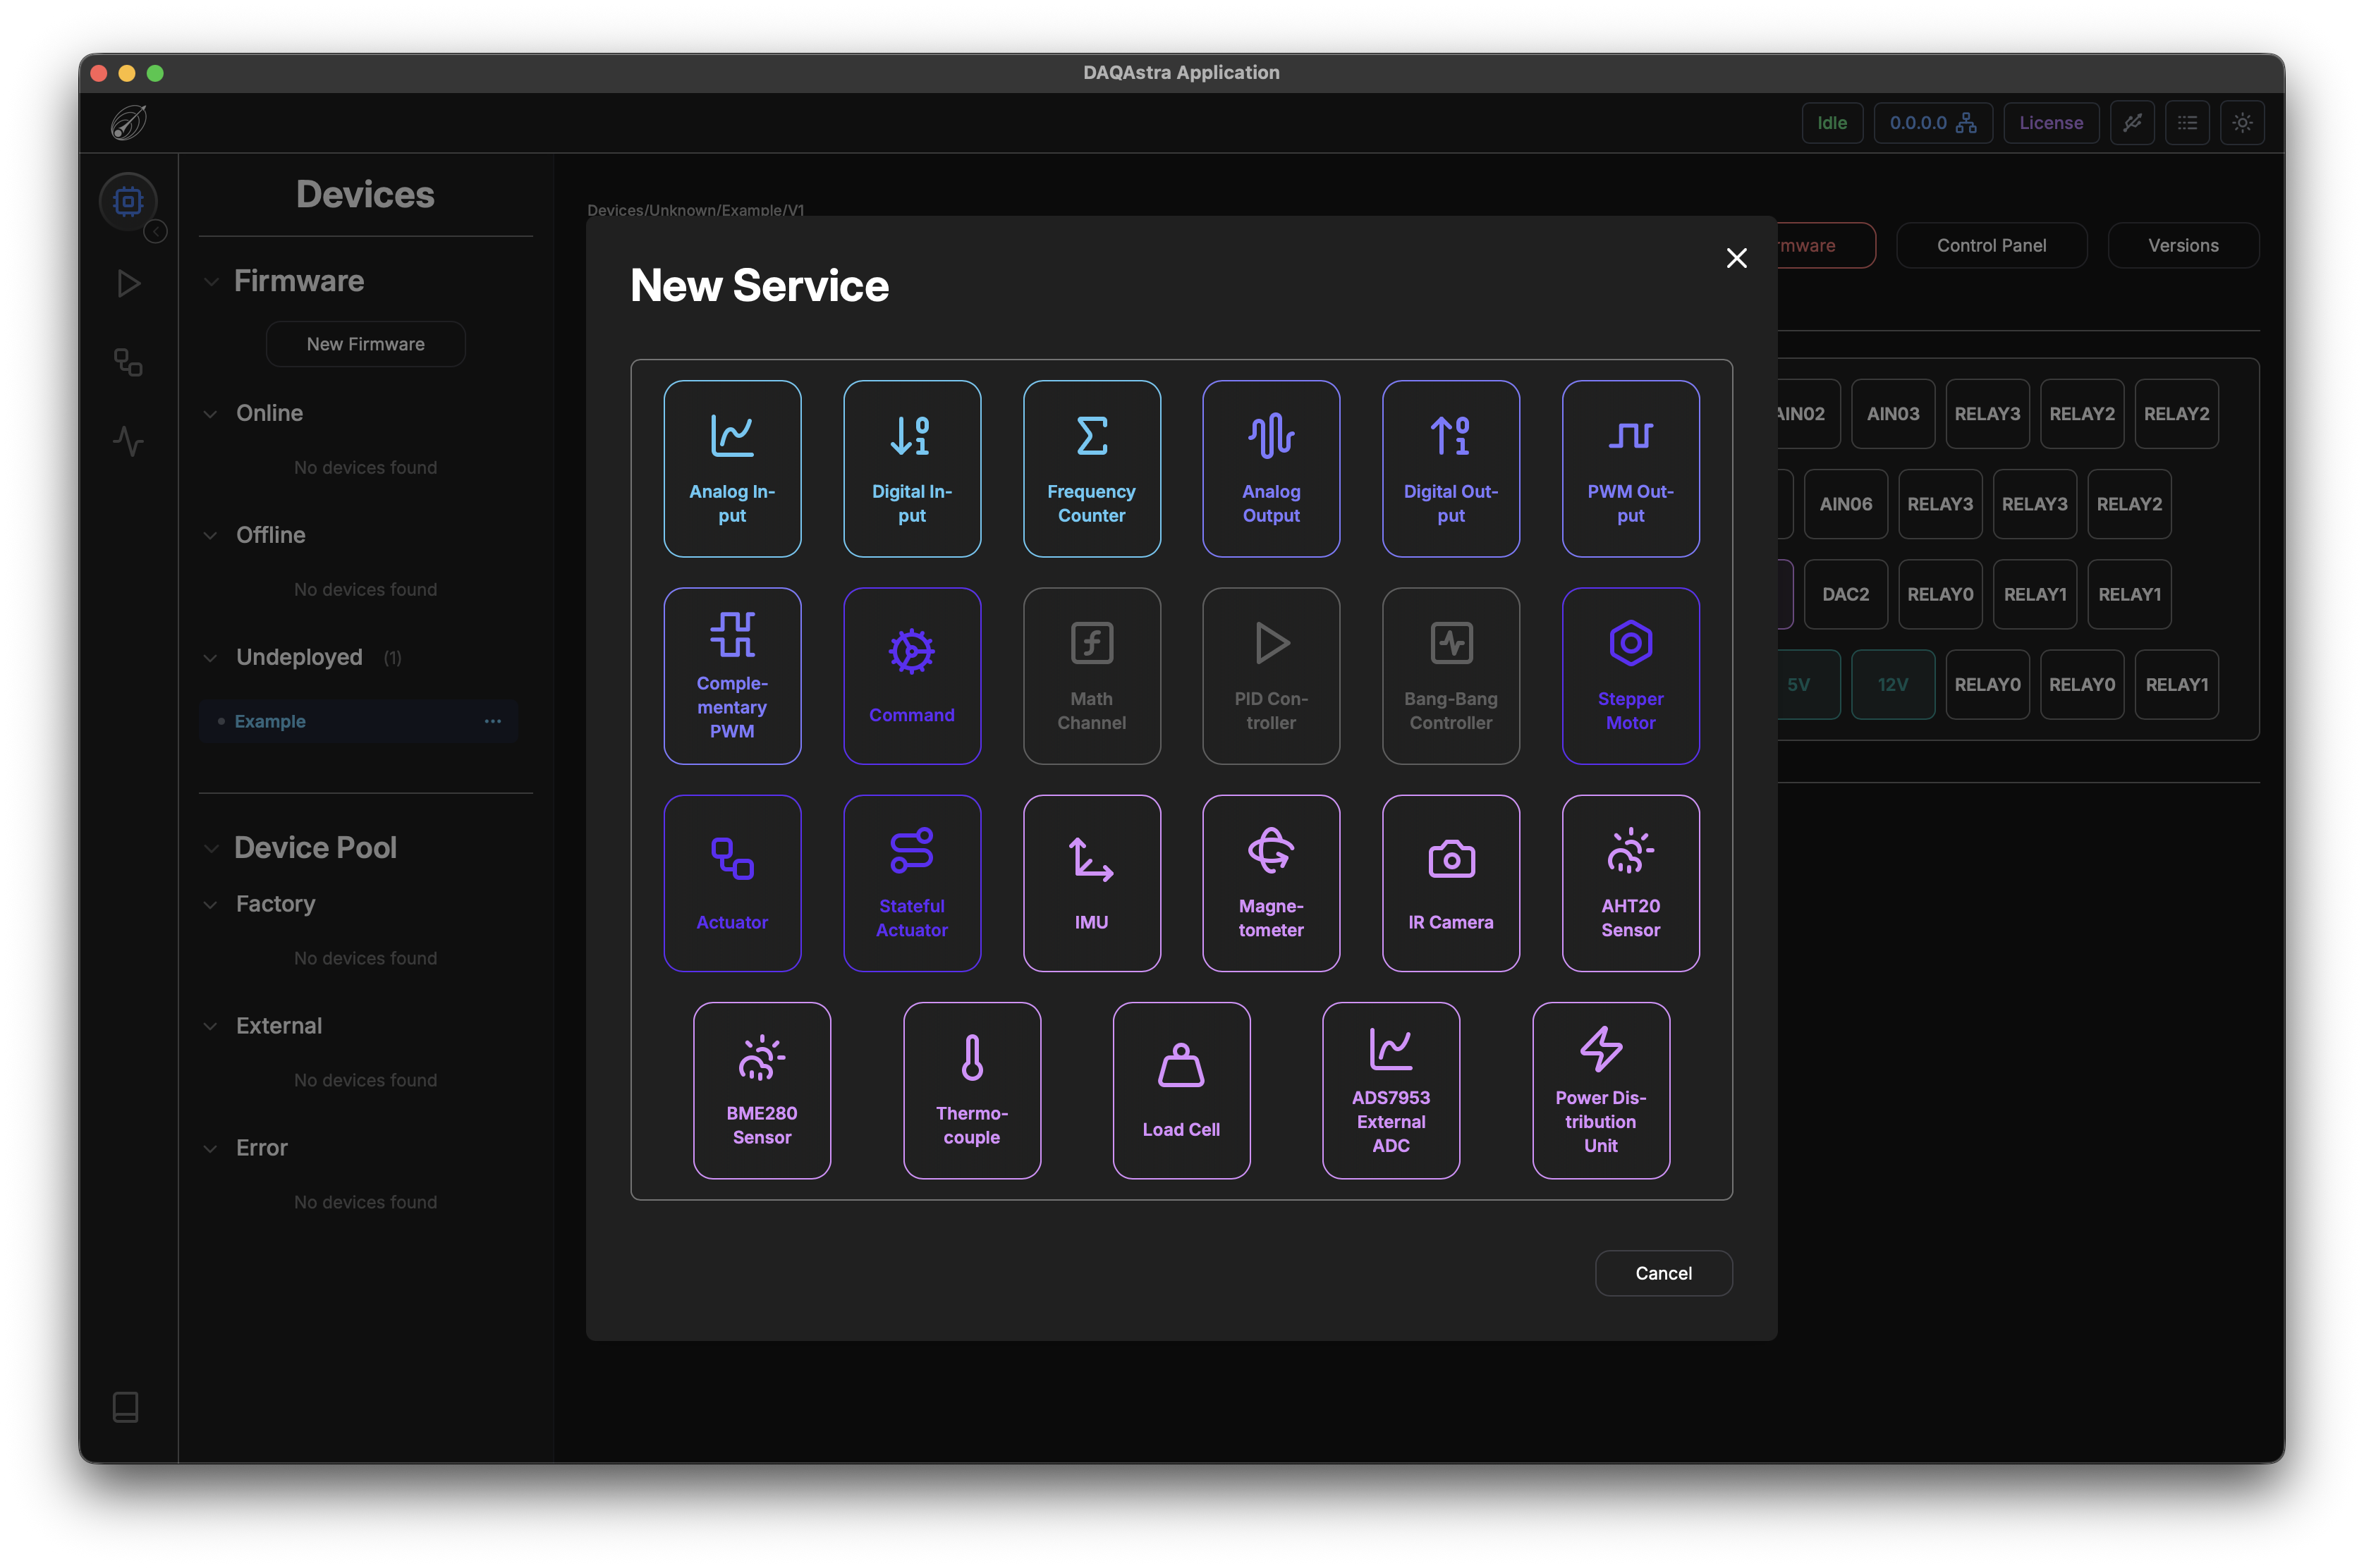Choose the Load Cell service

[x=1181, y=1090]
